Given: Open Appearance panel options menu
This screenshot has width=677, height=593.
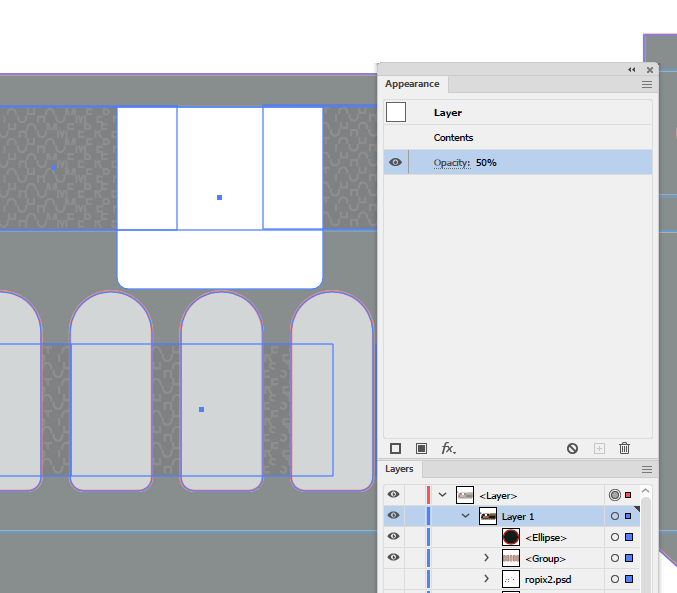Looking at the screenshot, I should click(646, 85).
